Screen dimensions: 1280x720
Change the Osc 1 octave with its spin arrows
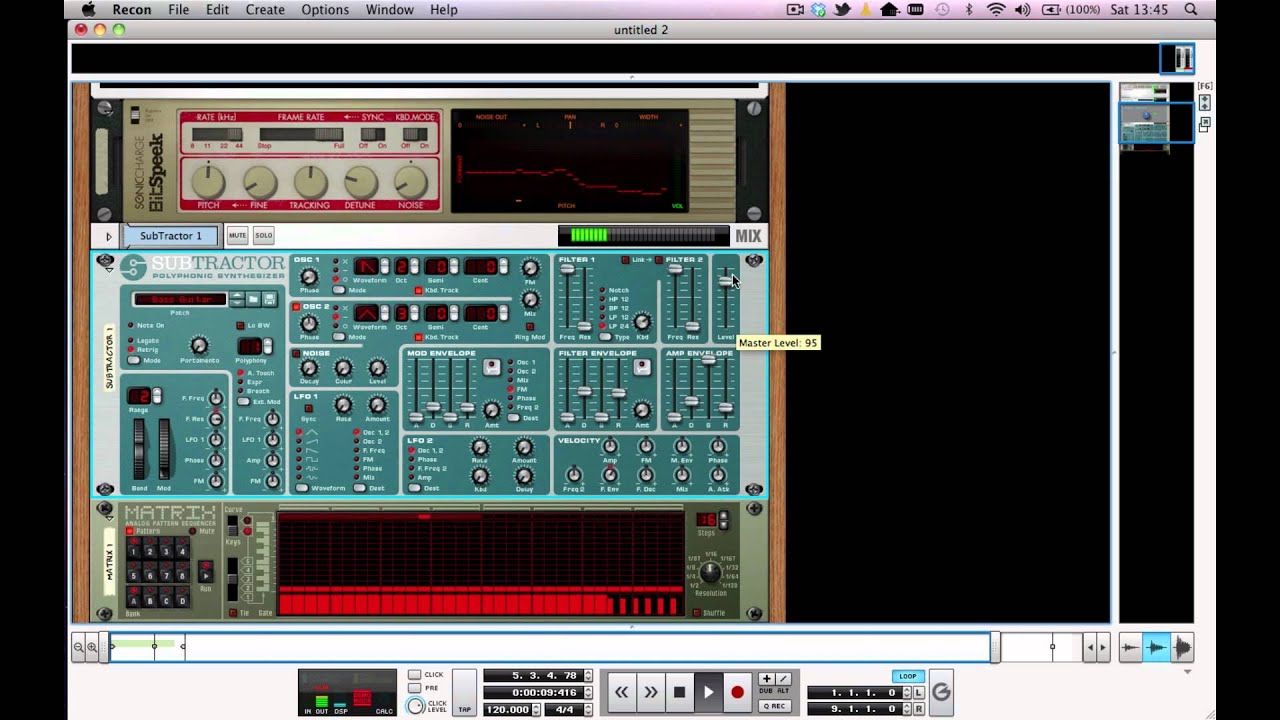pyautogui.click(x=413, y=266)
